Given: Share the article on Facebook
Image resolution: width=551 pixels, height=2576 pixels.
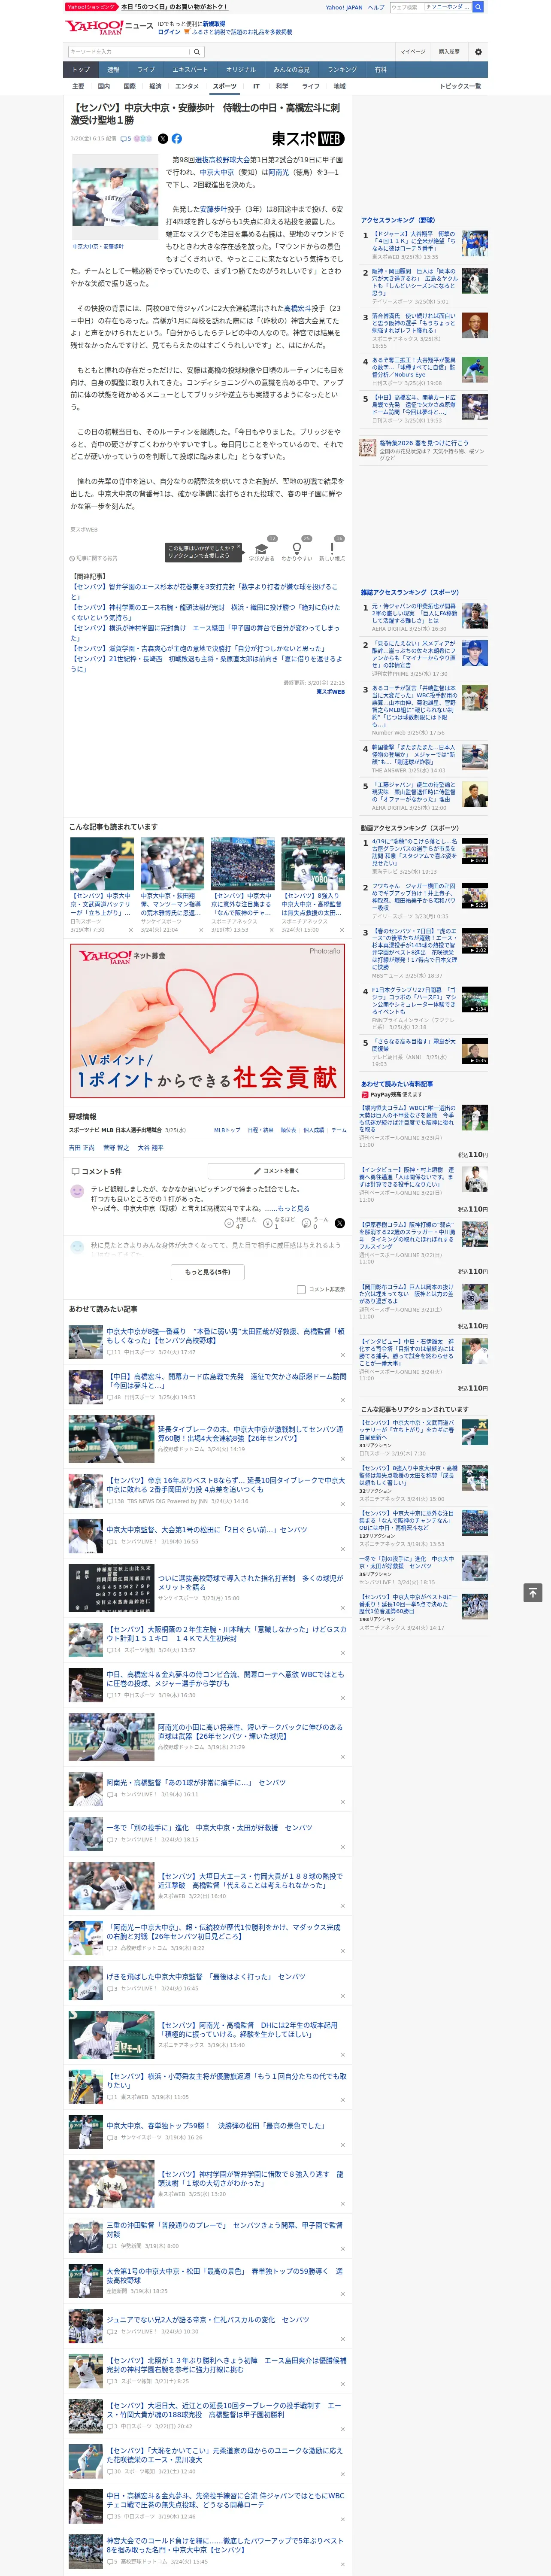Looking at the screenshot, I should coord(177,139).
